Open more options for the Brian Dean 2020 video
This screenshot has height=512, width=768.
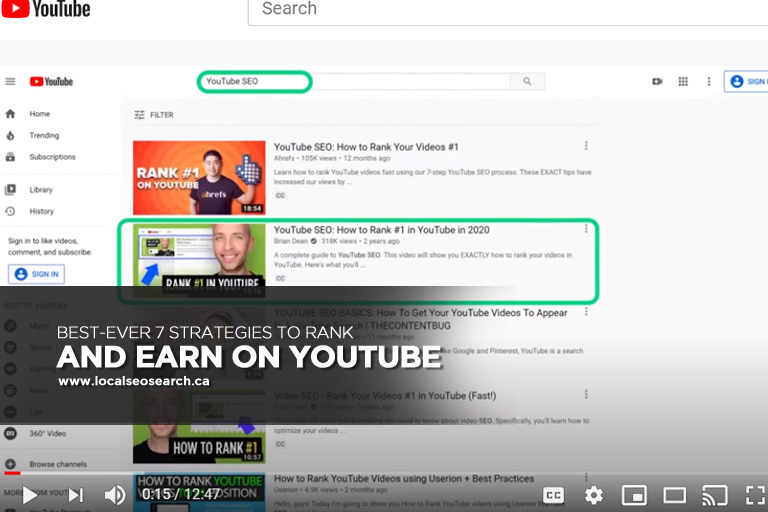coord(586,228)
